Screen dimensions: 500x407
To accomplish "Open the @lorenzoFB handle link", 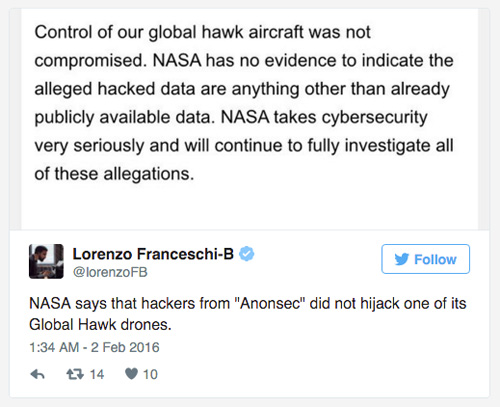I will click(110, 272).
